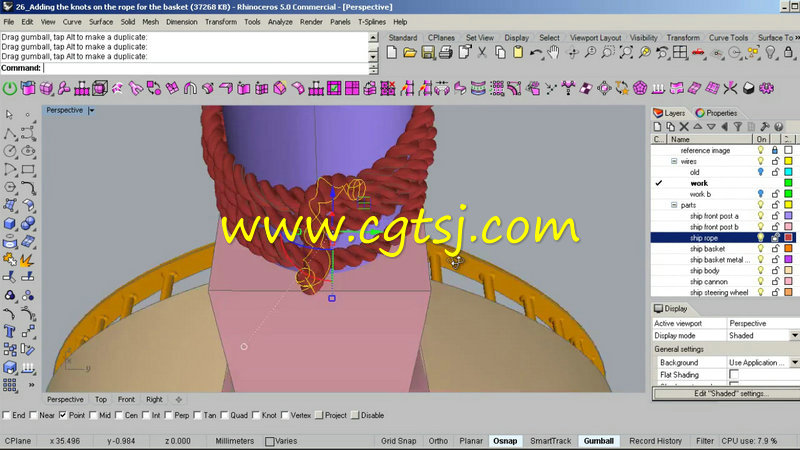Click the Zoom Extents icon
Image resolution: width=800 pixels, height=450 pixels.
(x=627, y=53)
